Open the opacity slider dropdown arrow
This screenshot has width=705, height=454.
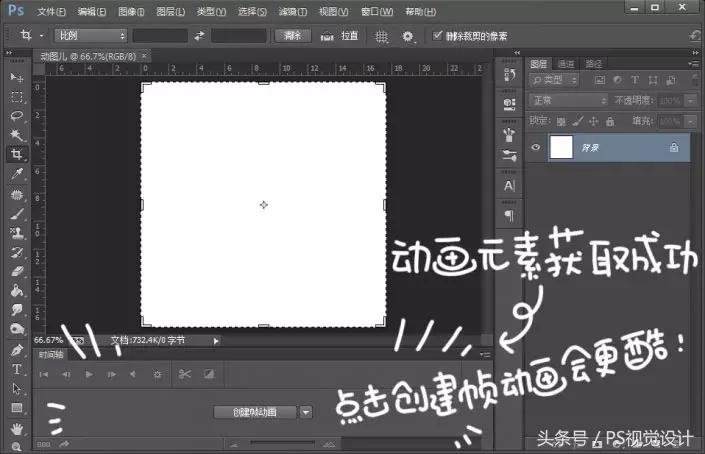691,100
